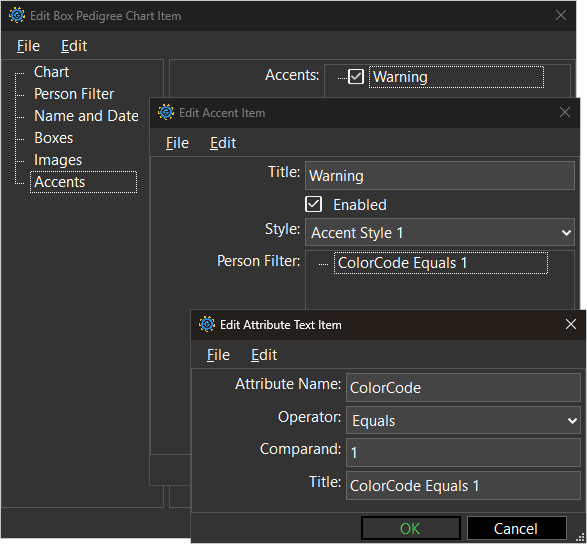
Task: Select the Chart tree item
Action: 51,72
